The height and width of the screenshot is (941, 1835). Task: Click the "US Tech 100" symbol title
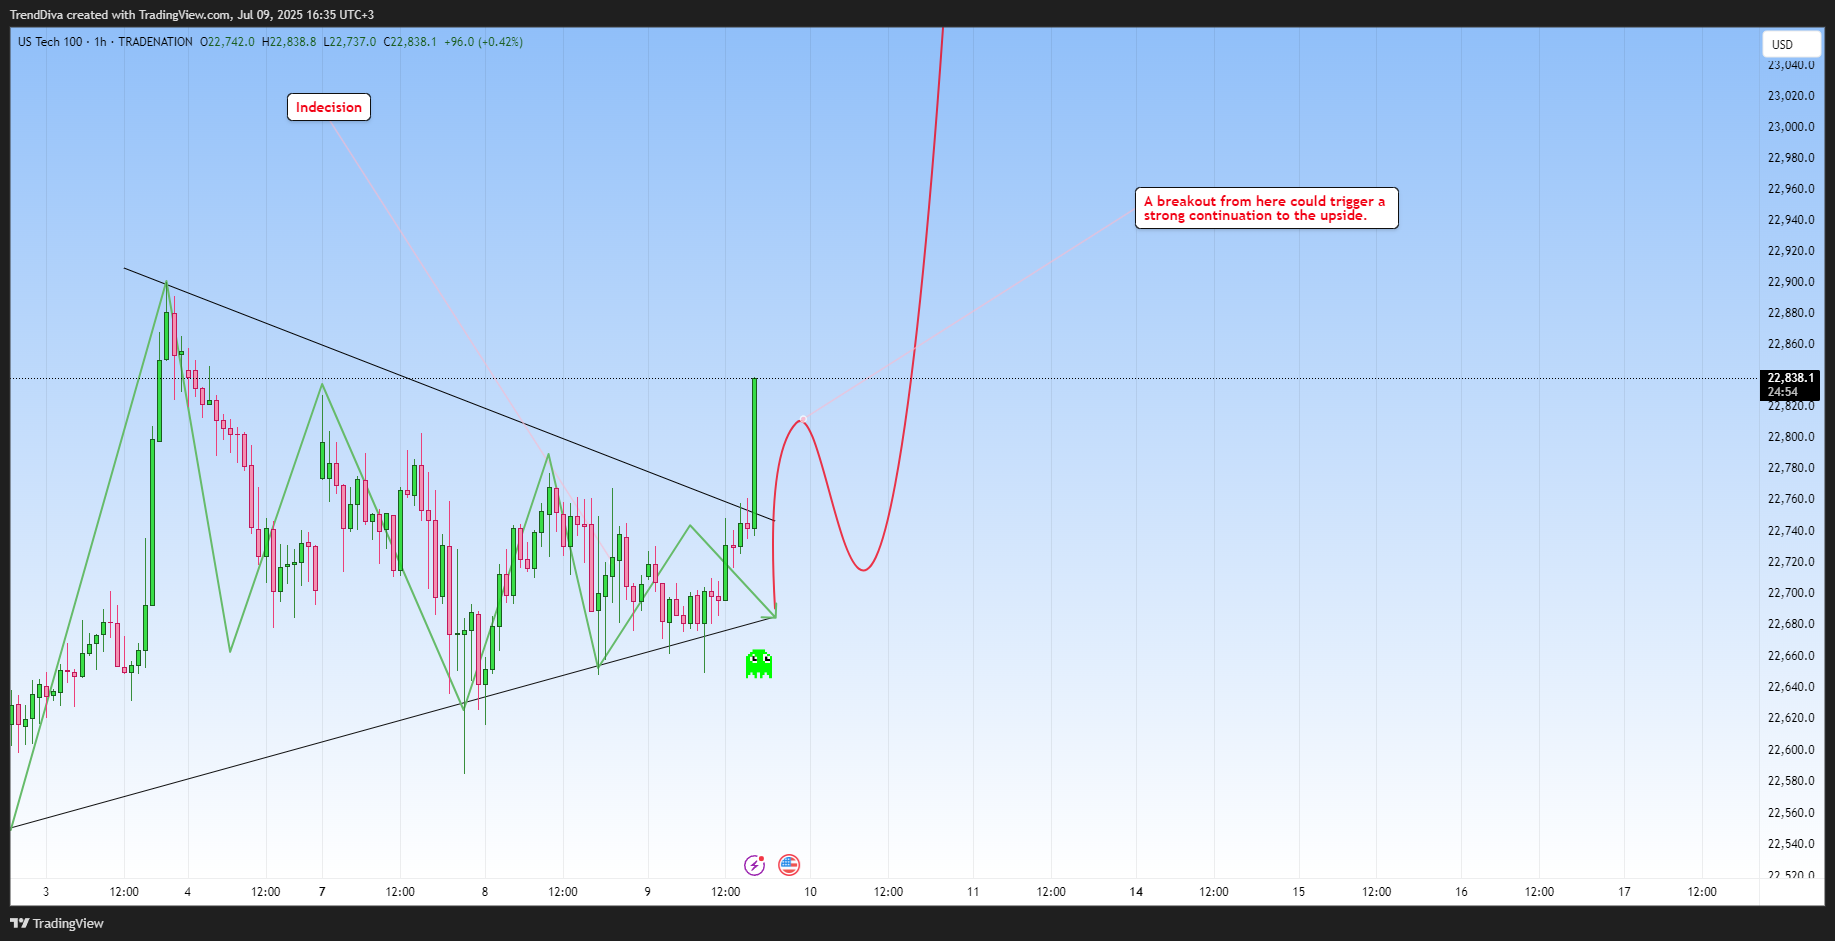click(50, 42)
